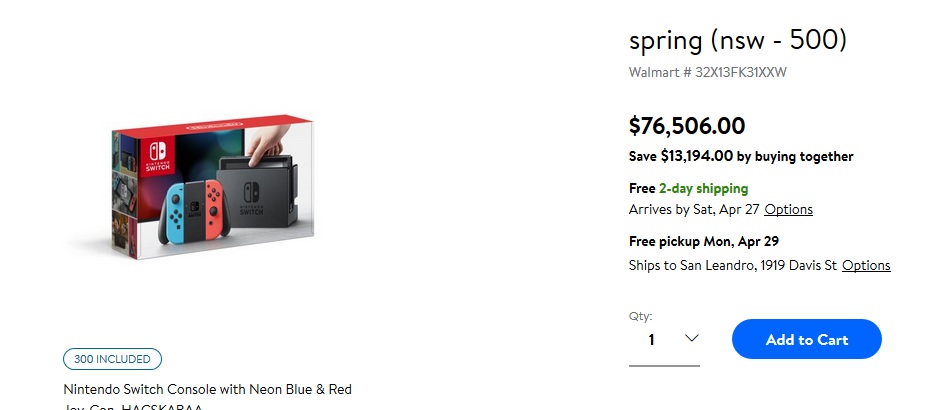Click the Qty: label

pos(640,316)
